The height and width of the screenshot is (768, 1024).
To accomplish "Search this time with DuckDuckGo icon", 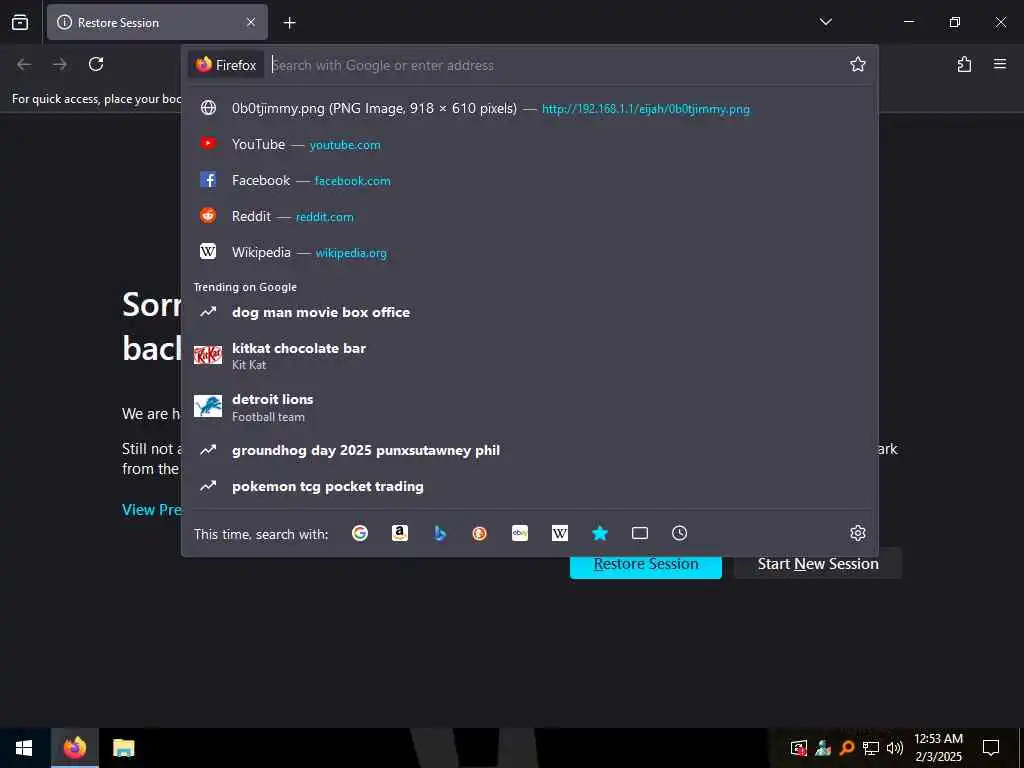I will 479,533.
